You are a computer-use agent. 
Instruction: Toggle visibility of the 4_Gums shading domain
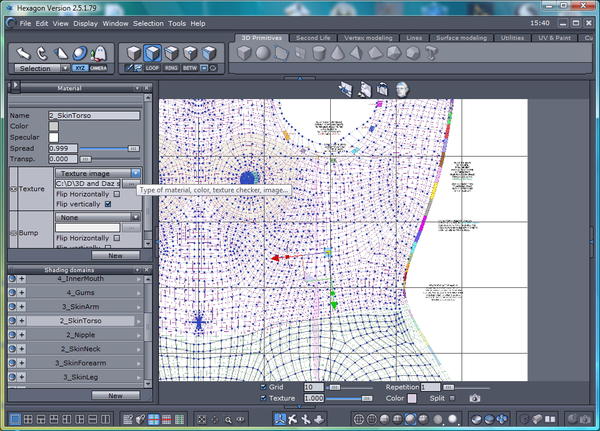click(13, 292)
